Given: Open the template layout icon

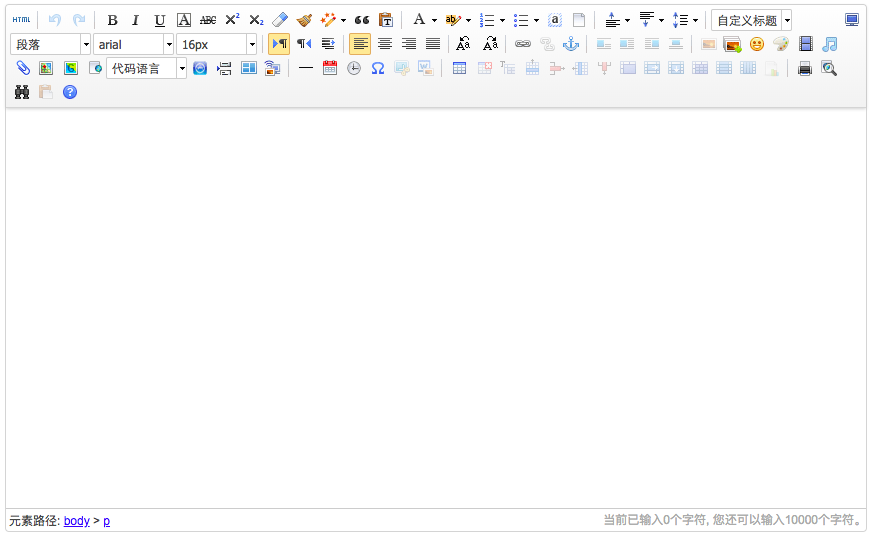Looking at the screenshot, I should click(248, 68).
